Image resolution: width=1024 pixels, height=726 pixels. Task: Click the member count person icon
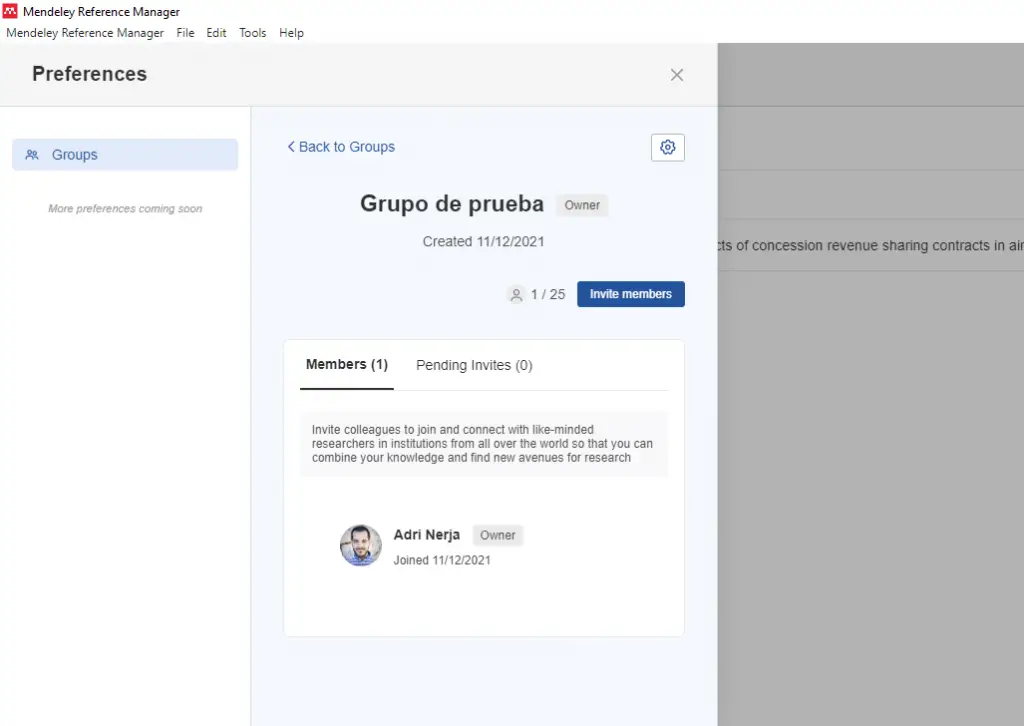tap(516, 294)
